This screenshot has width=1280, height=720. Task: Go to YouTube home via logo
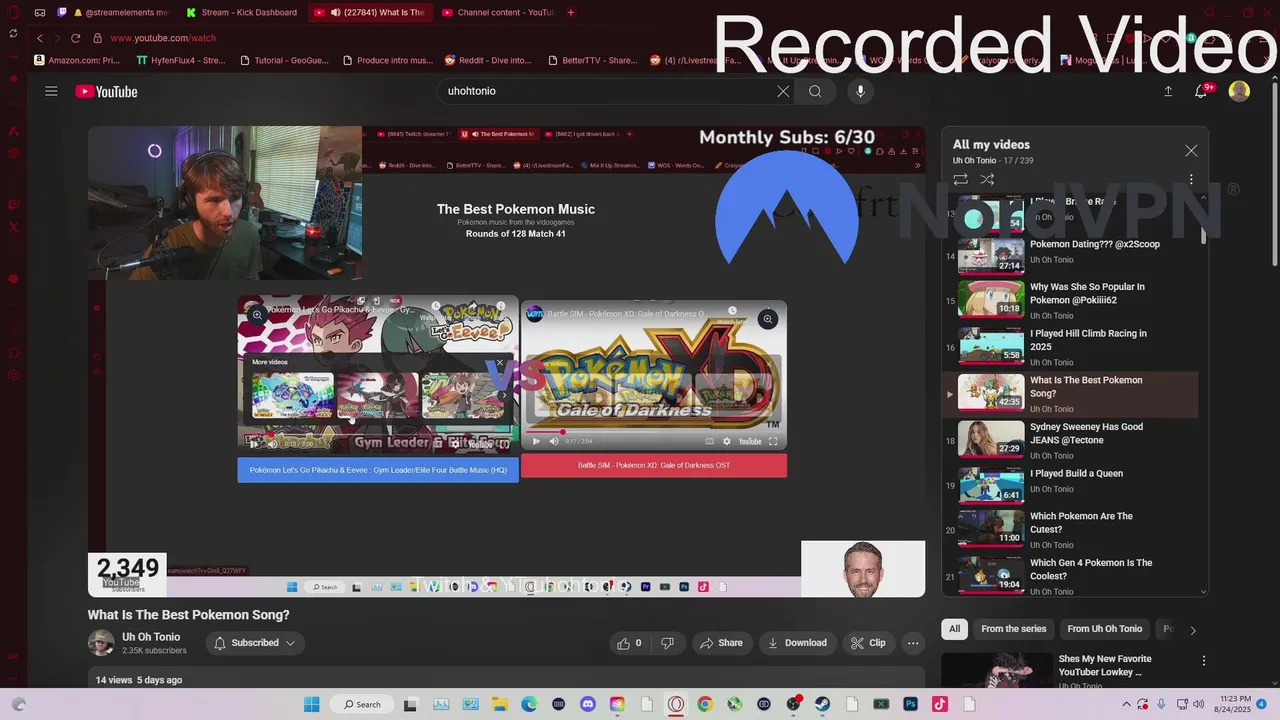106,92
